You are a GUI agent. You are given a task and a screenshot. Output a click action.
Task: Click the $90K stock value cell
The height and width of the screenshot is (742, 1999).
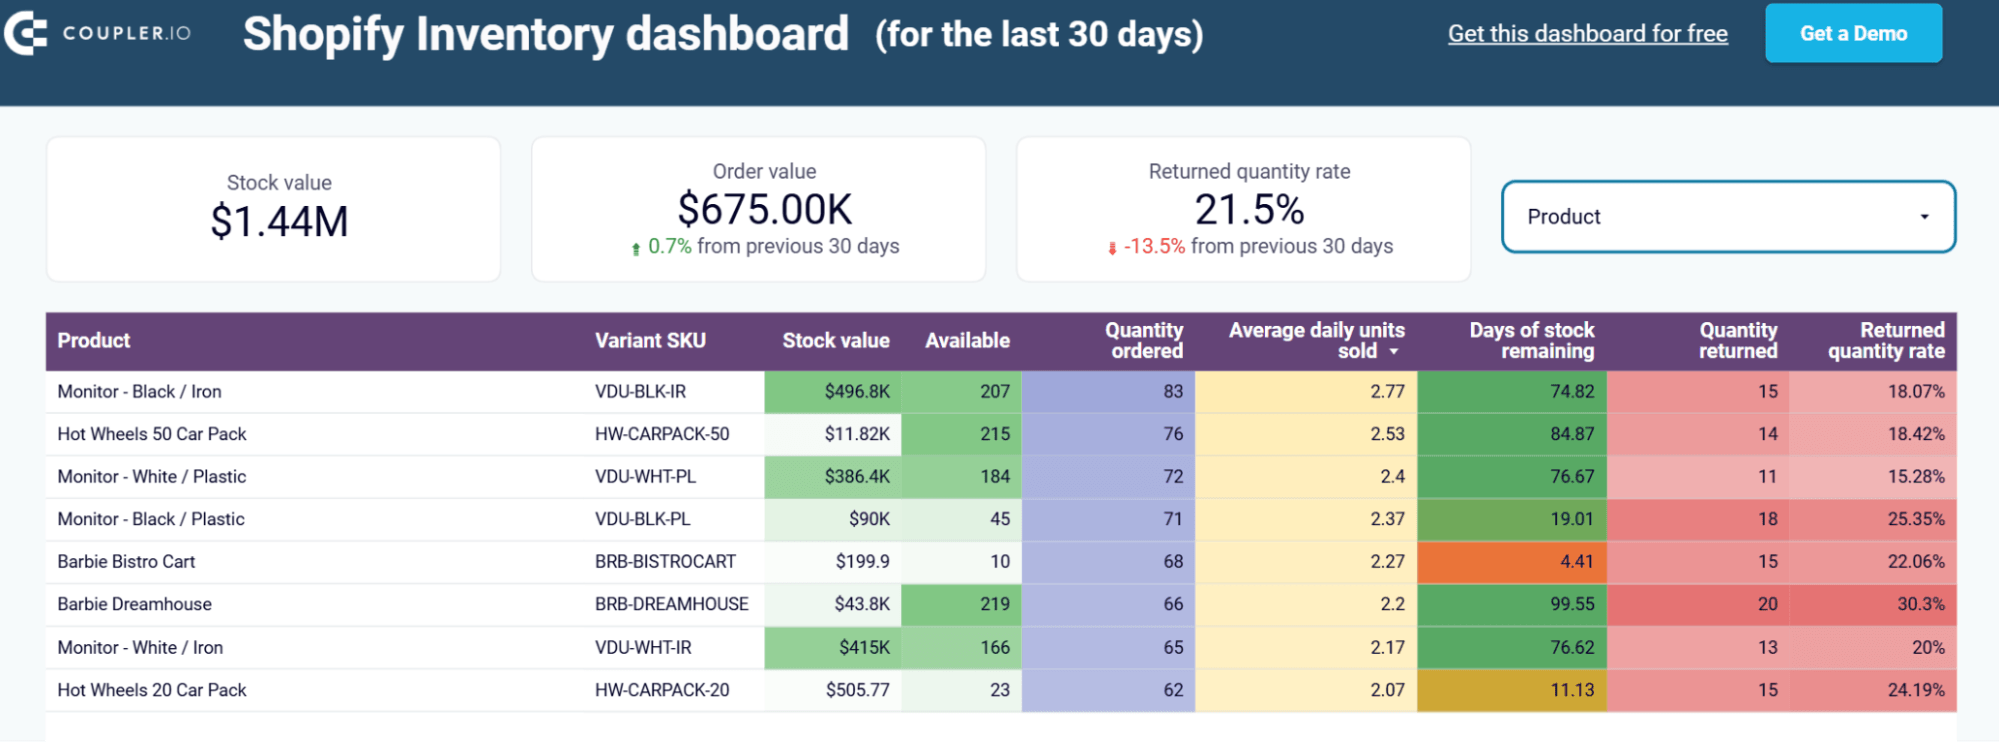coord(833,519)
